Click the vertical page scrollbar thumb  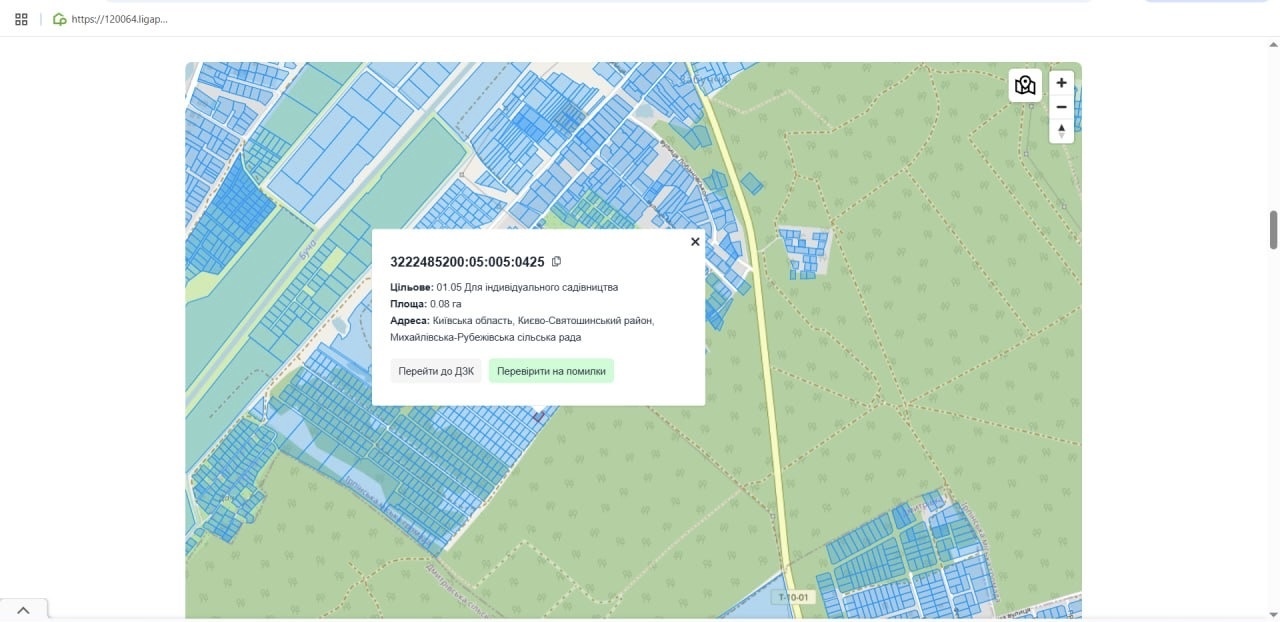(1274, 229)
